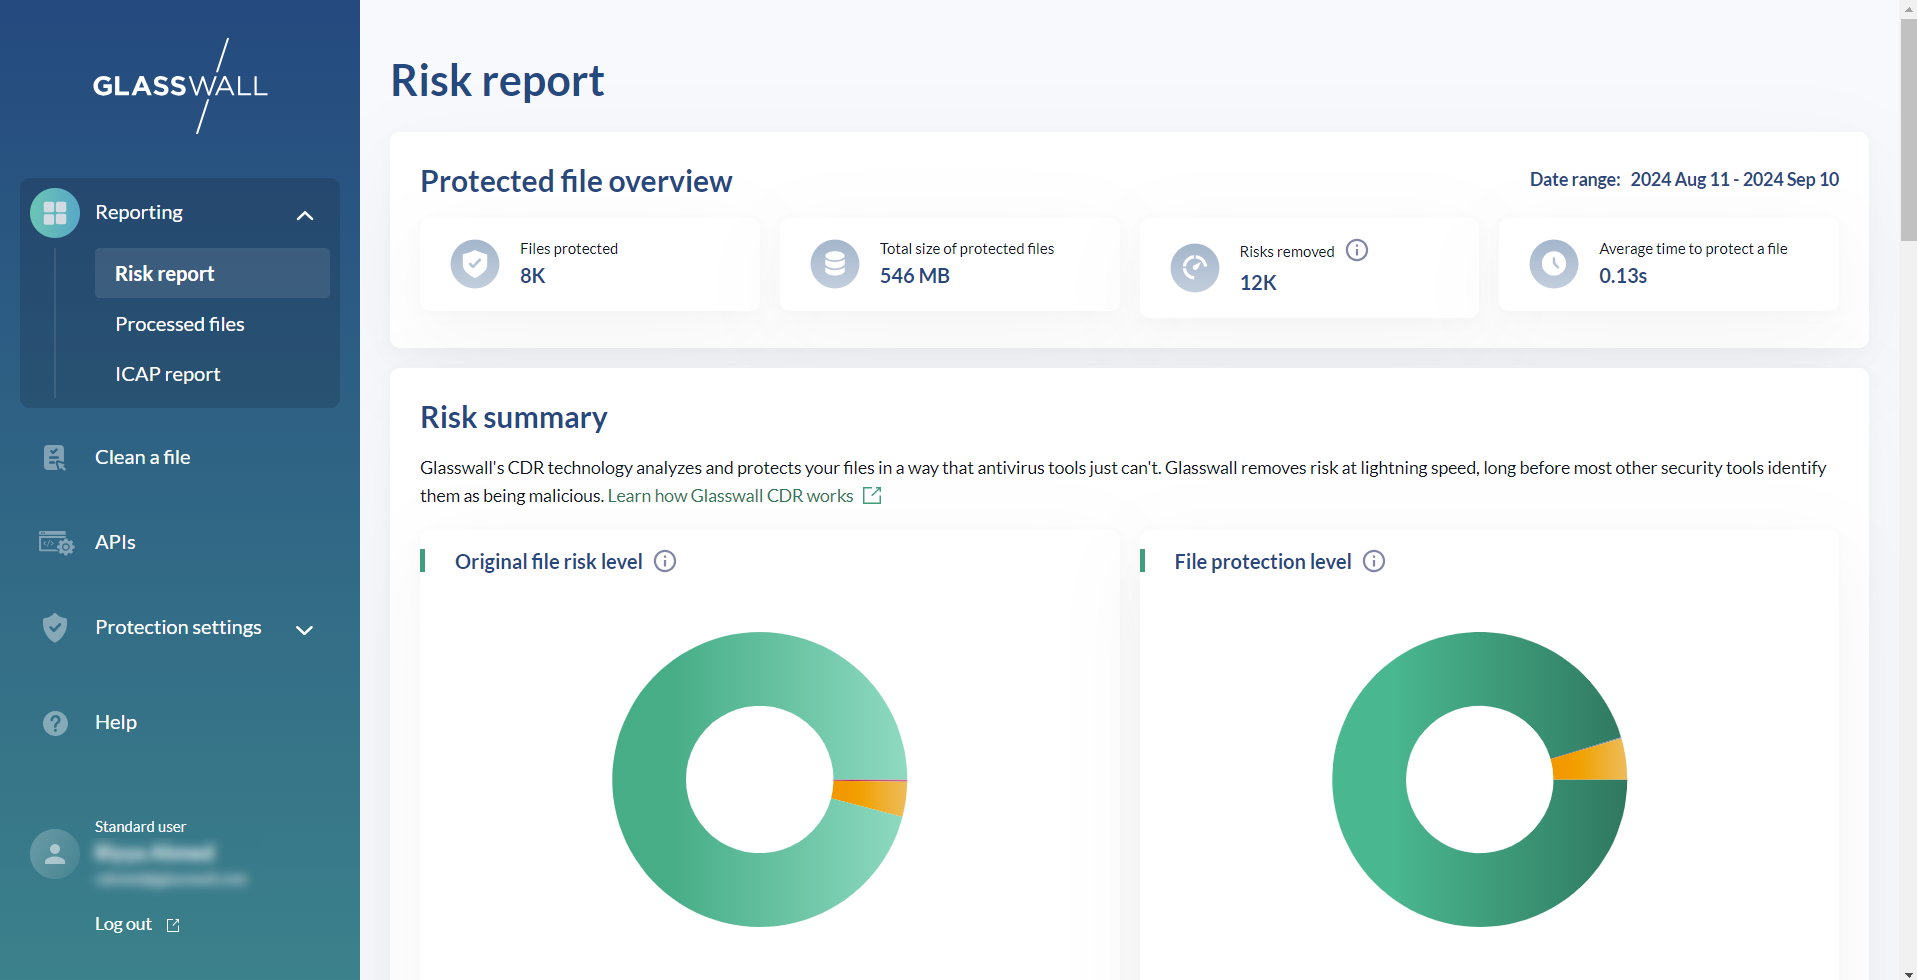Click the 12K risks removed value
This screenshot has width=1917, height=980.
tap(1258, 283)
